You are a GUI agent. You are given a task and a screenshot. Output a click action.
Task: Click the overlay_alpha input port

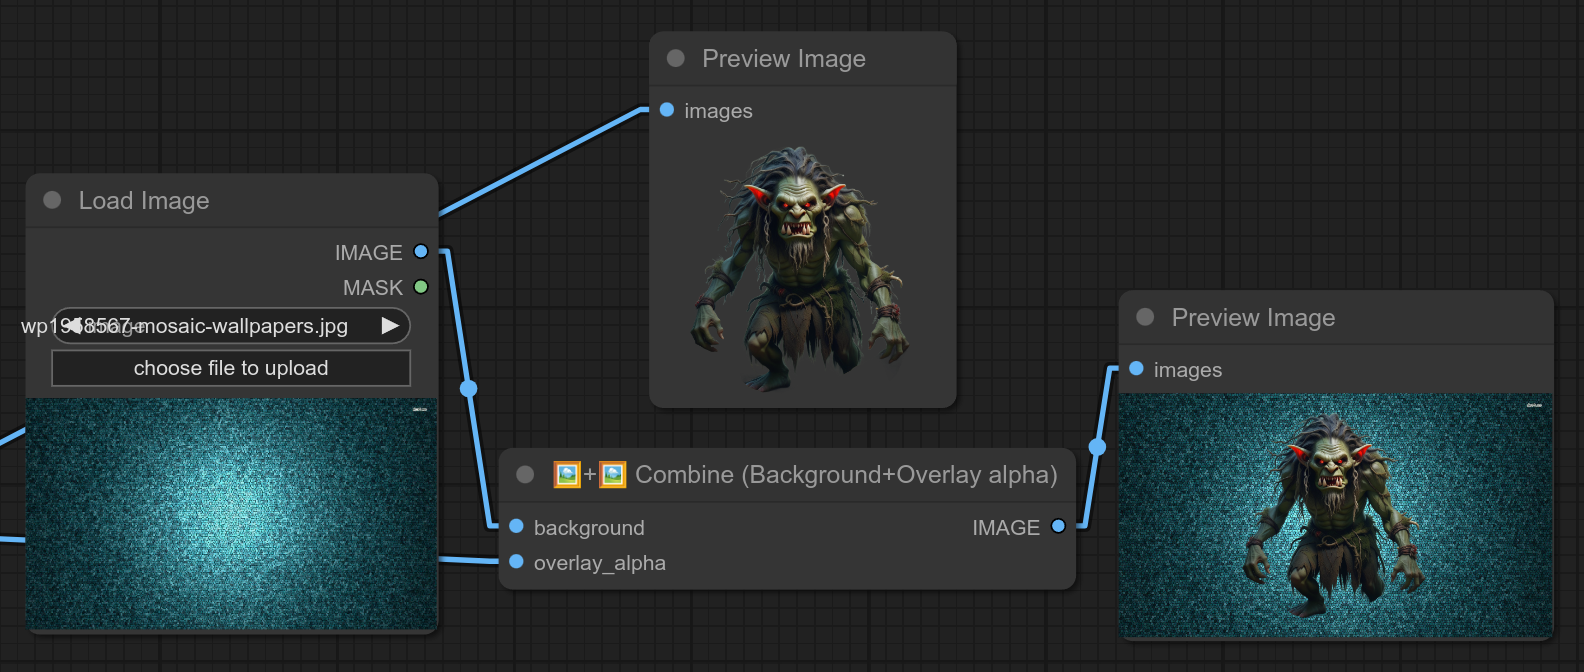(516, 562)
